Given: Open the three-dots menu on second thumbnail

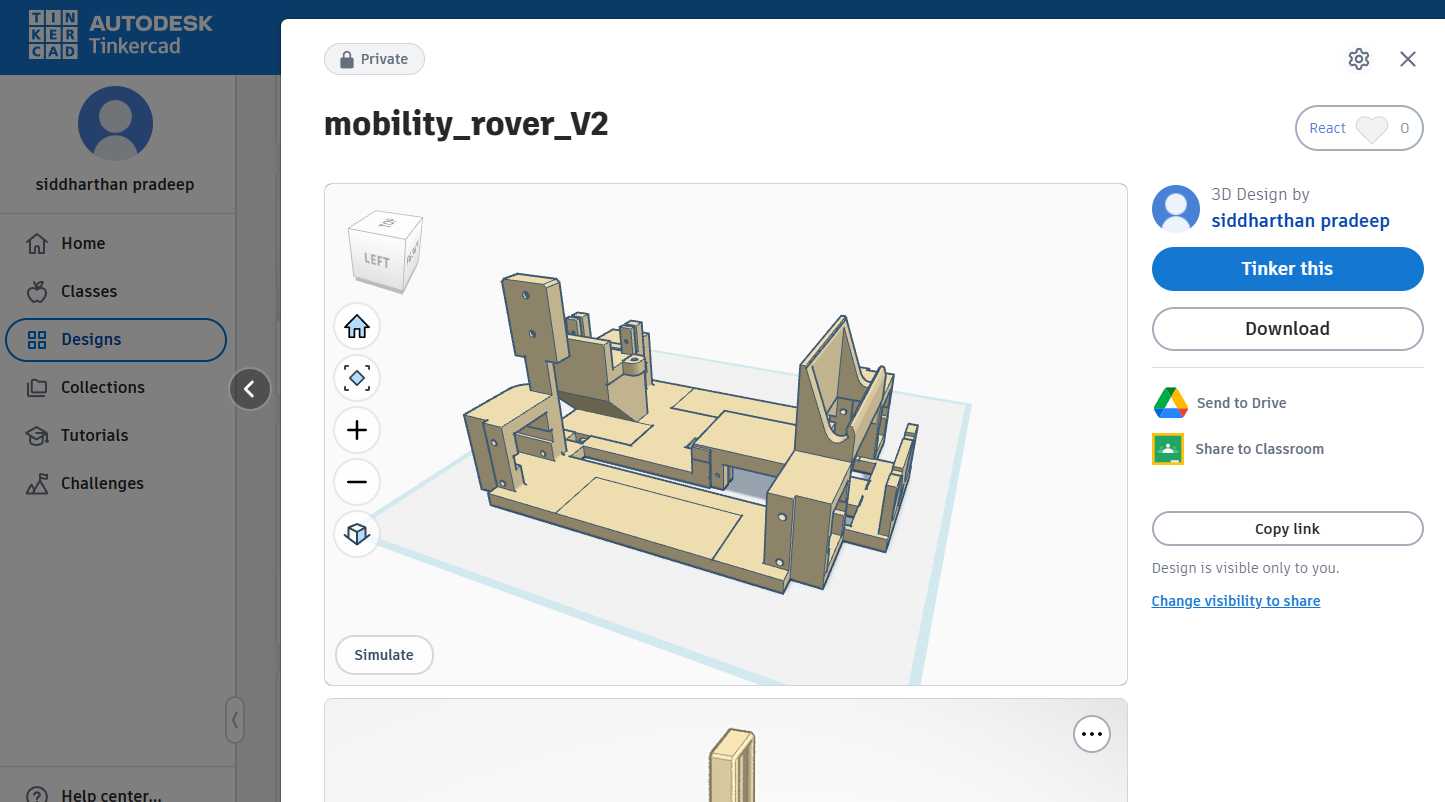Looking at the screenshot, I should click(x=1092, y=734).
